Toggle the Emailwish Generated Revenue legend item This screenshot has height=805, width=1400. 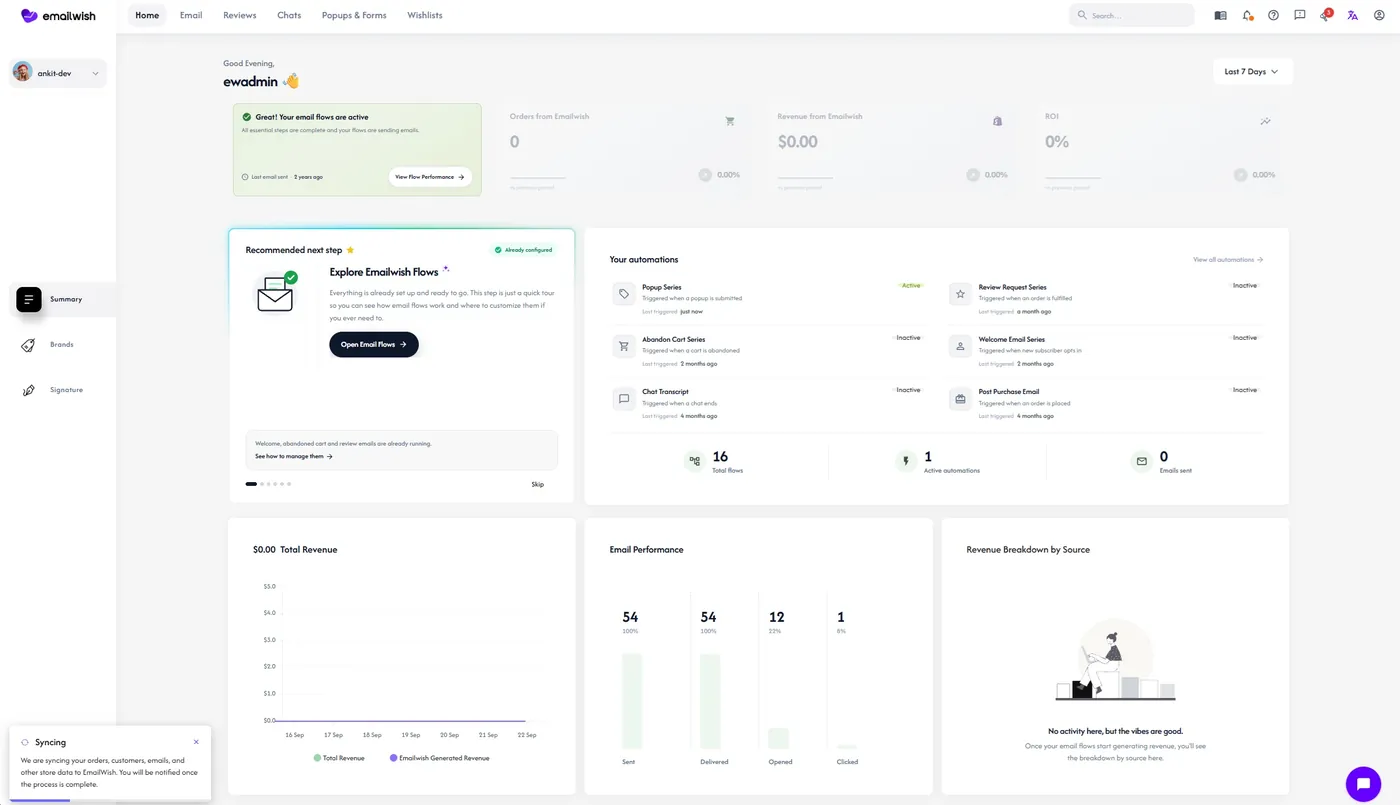[x=440, y=758]
